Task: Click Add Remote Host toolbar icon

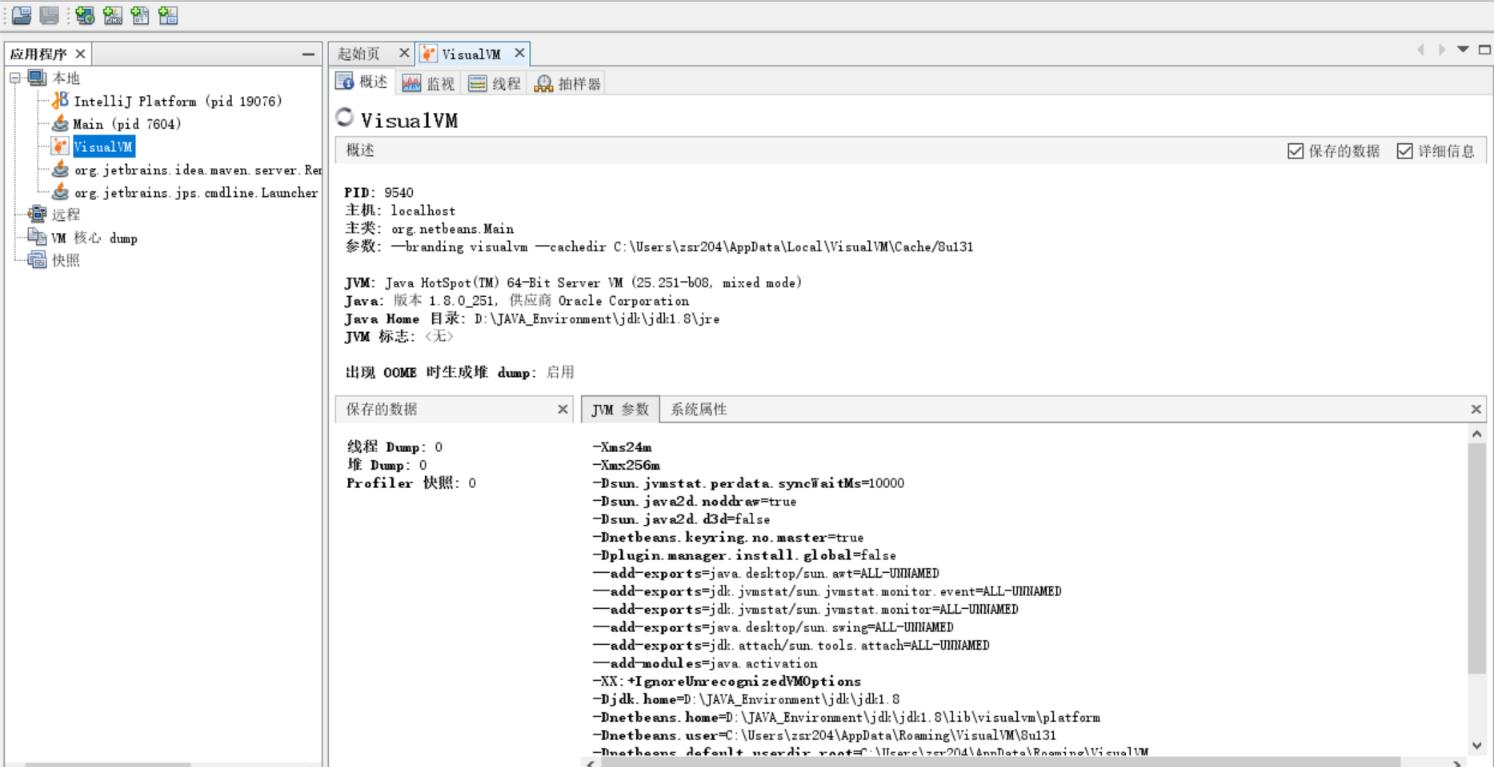Action: coord(86,15)
